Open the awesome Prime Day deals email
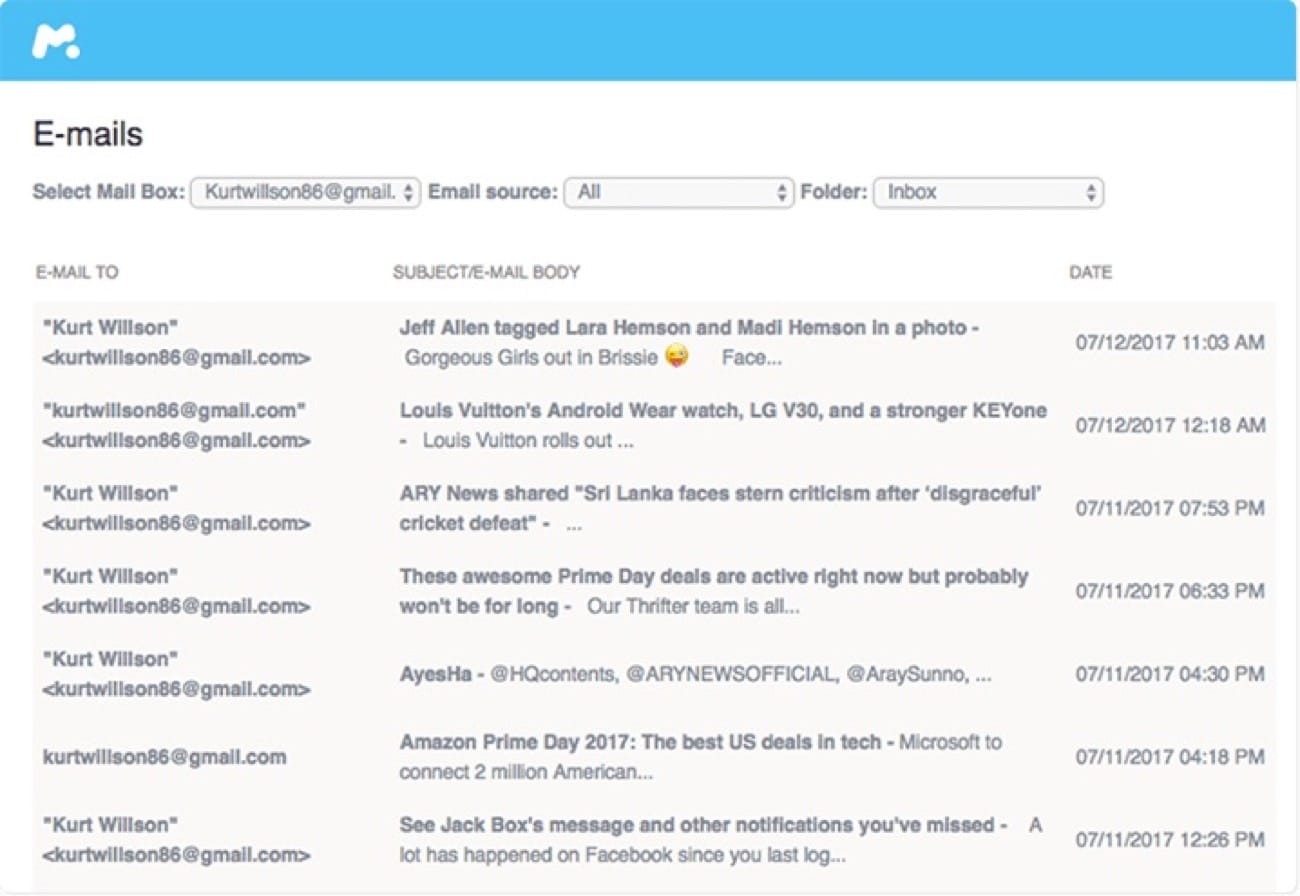The height and width of the screenshot is (896, 1300). [714, 591]
